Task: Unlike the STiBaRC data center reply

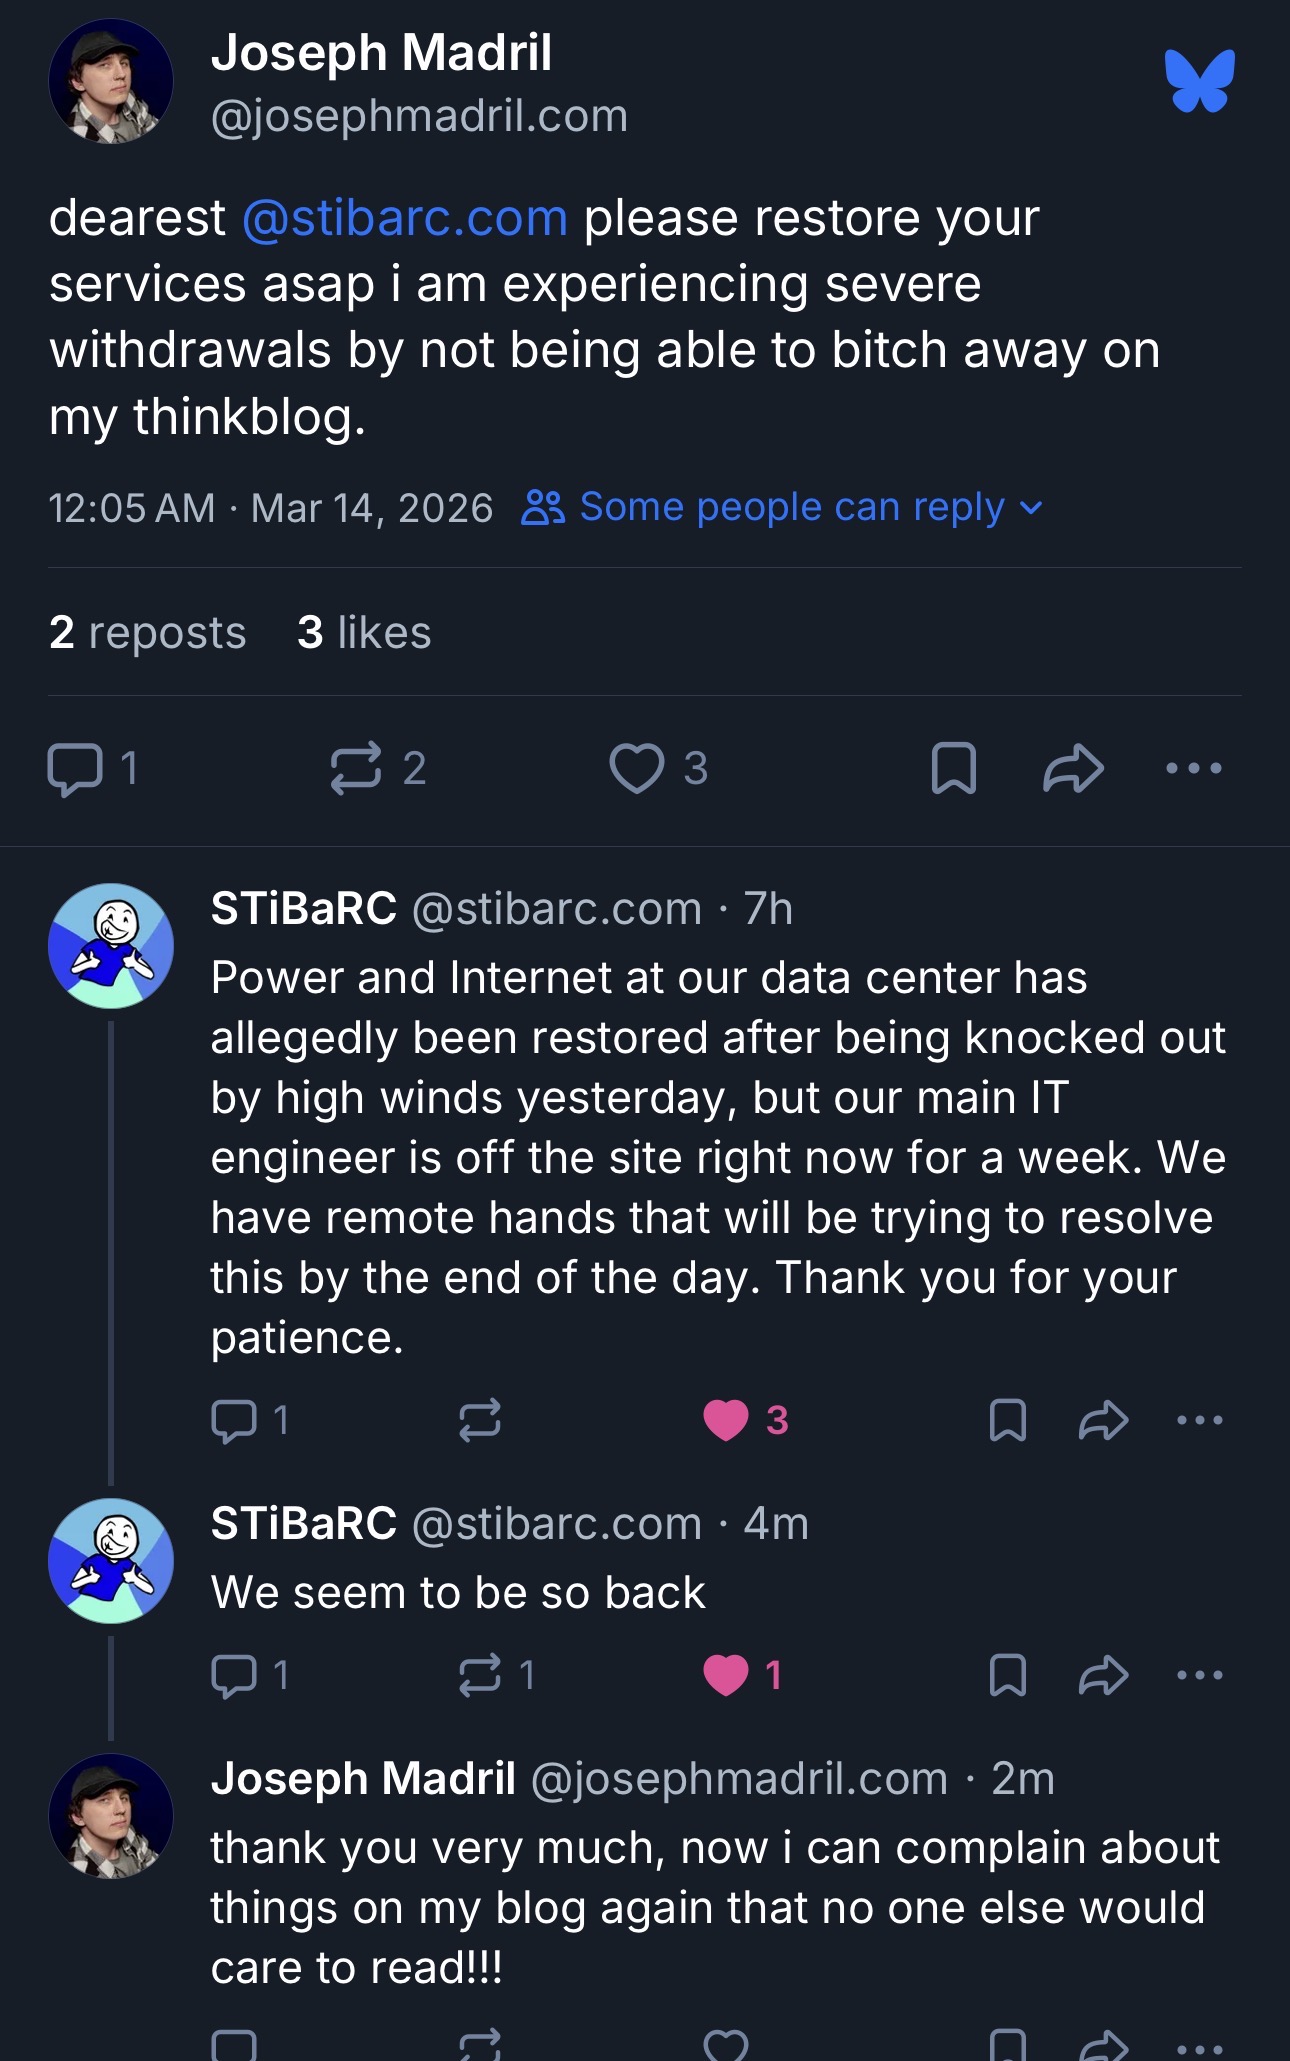Action: (x=727, y=1420)
